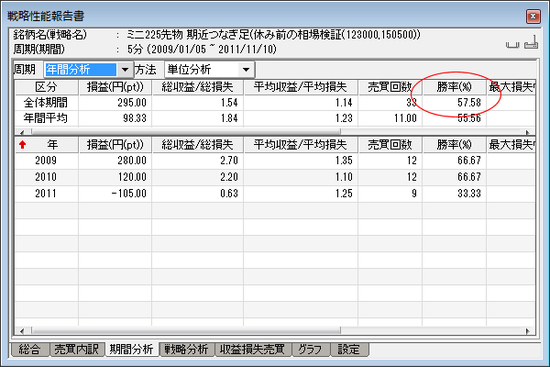Click the 2.70 ratio in 2009 row
The width and height of the screenshot is (550, 367).
[x=229, y=161]
